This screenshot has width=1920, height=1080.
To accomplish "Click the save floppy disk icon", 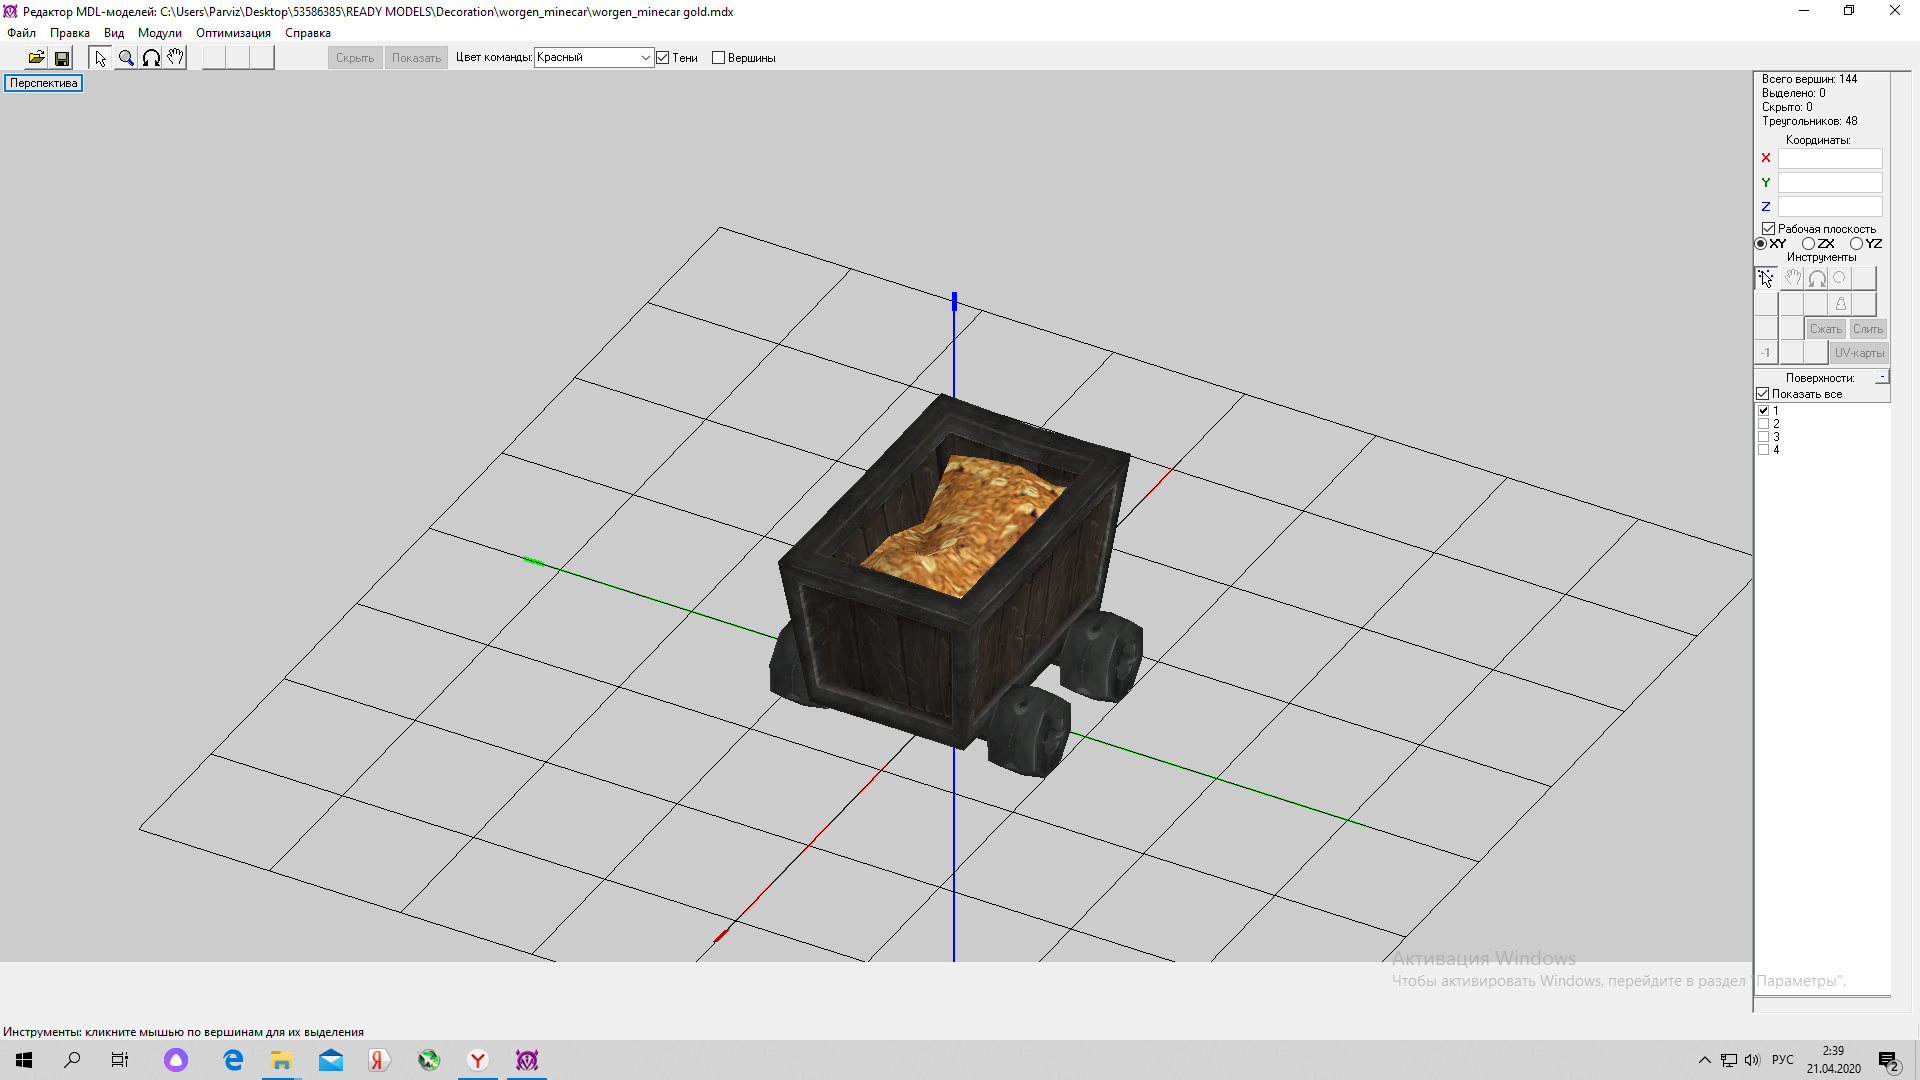I will pos(62,58).
